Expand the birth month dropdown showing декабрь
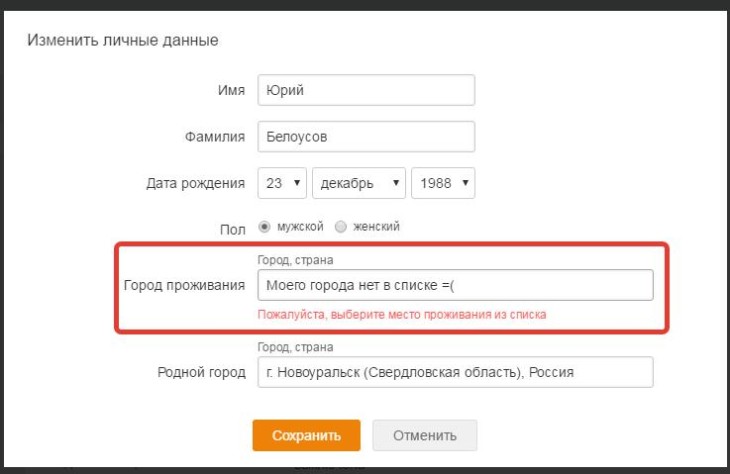Image resolution: width=730 pixels, height=474 pixels. 359,183
